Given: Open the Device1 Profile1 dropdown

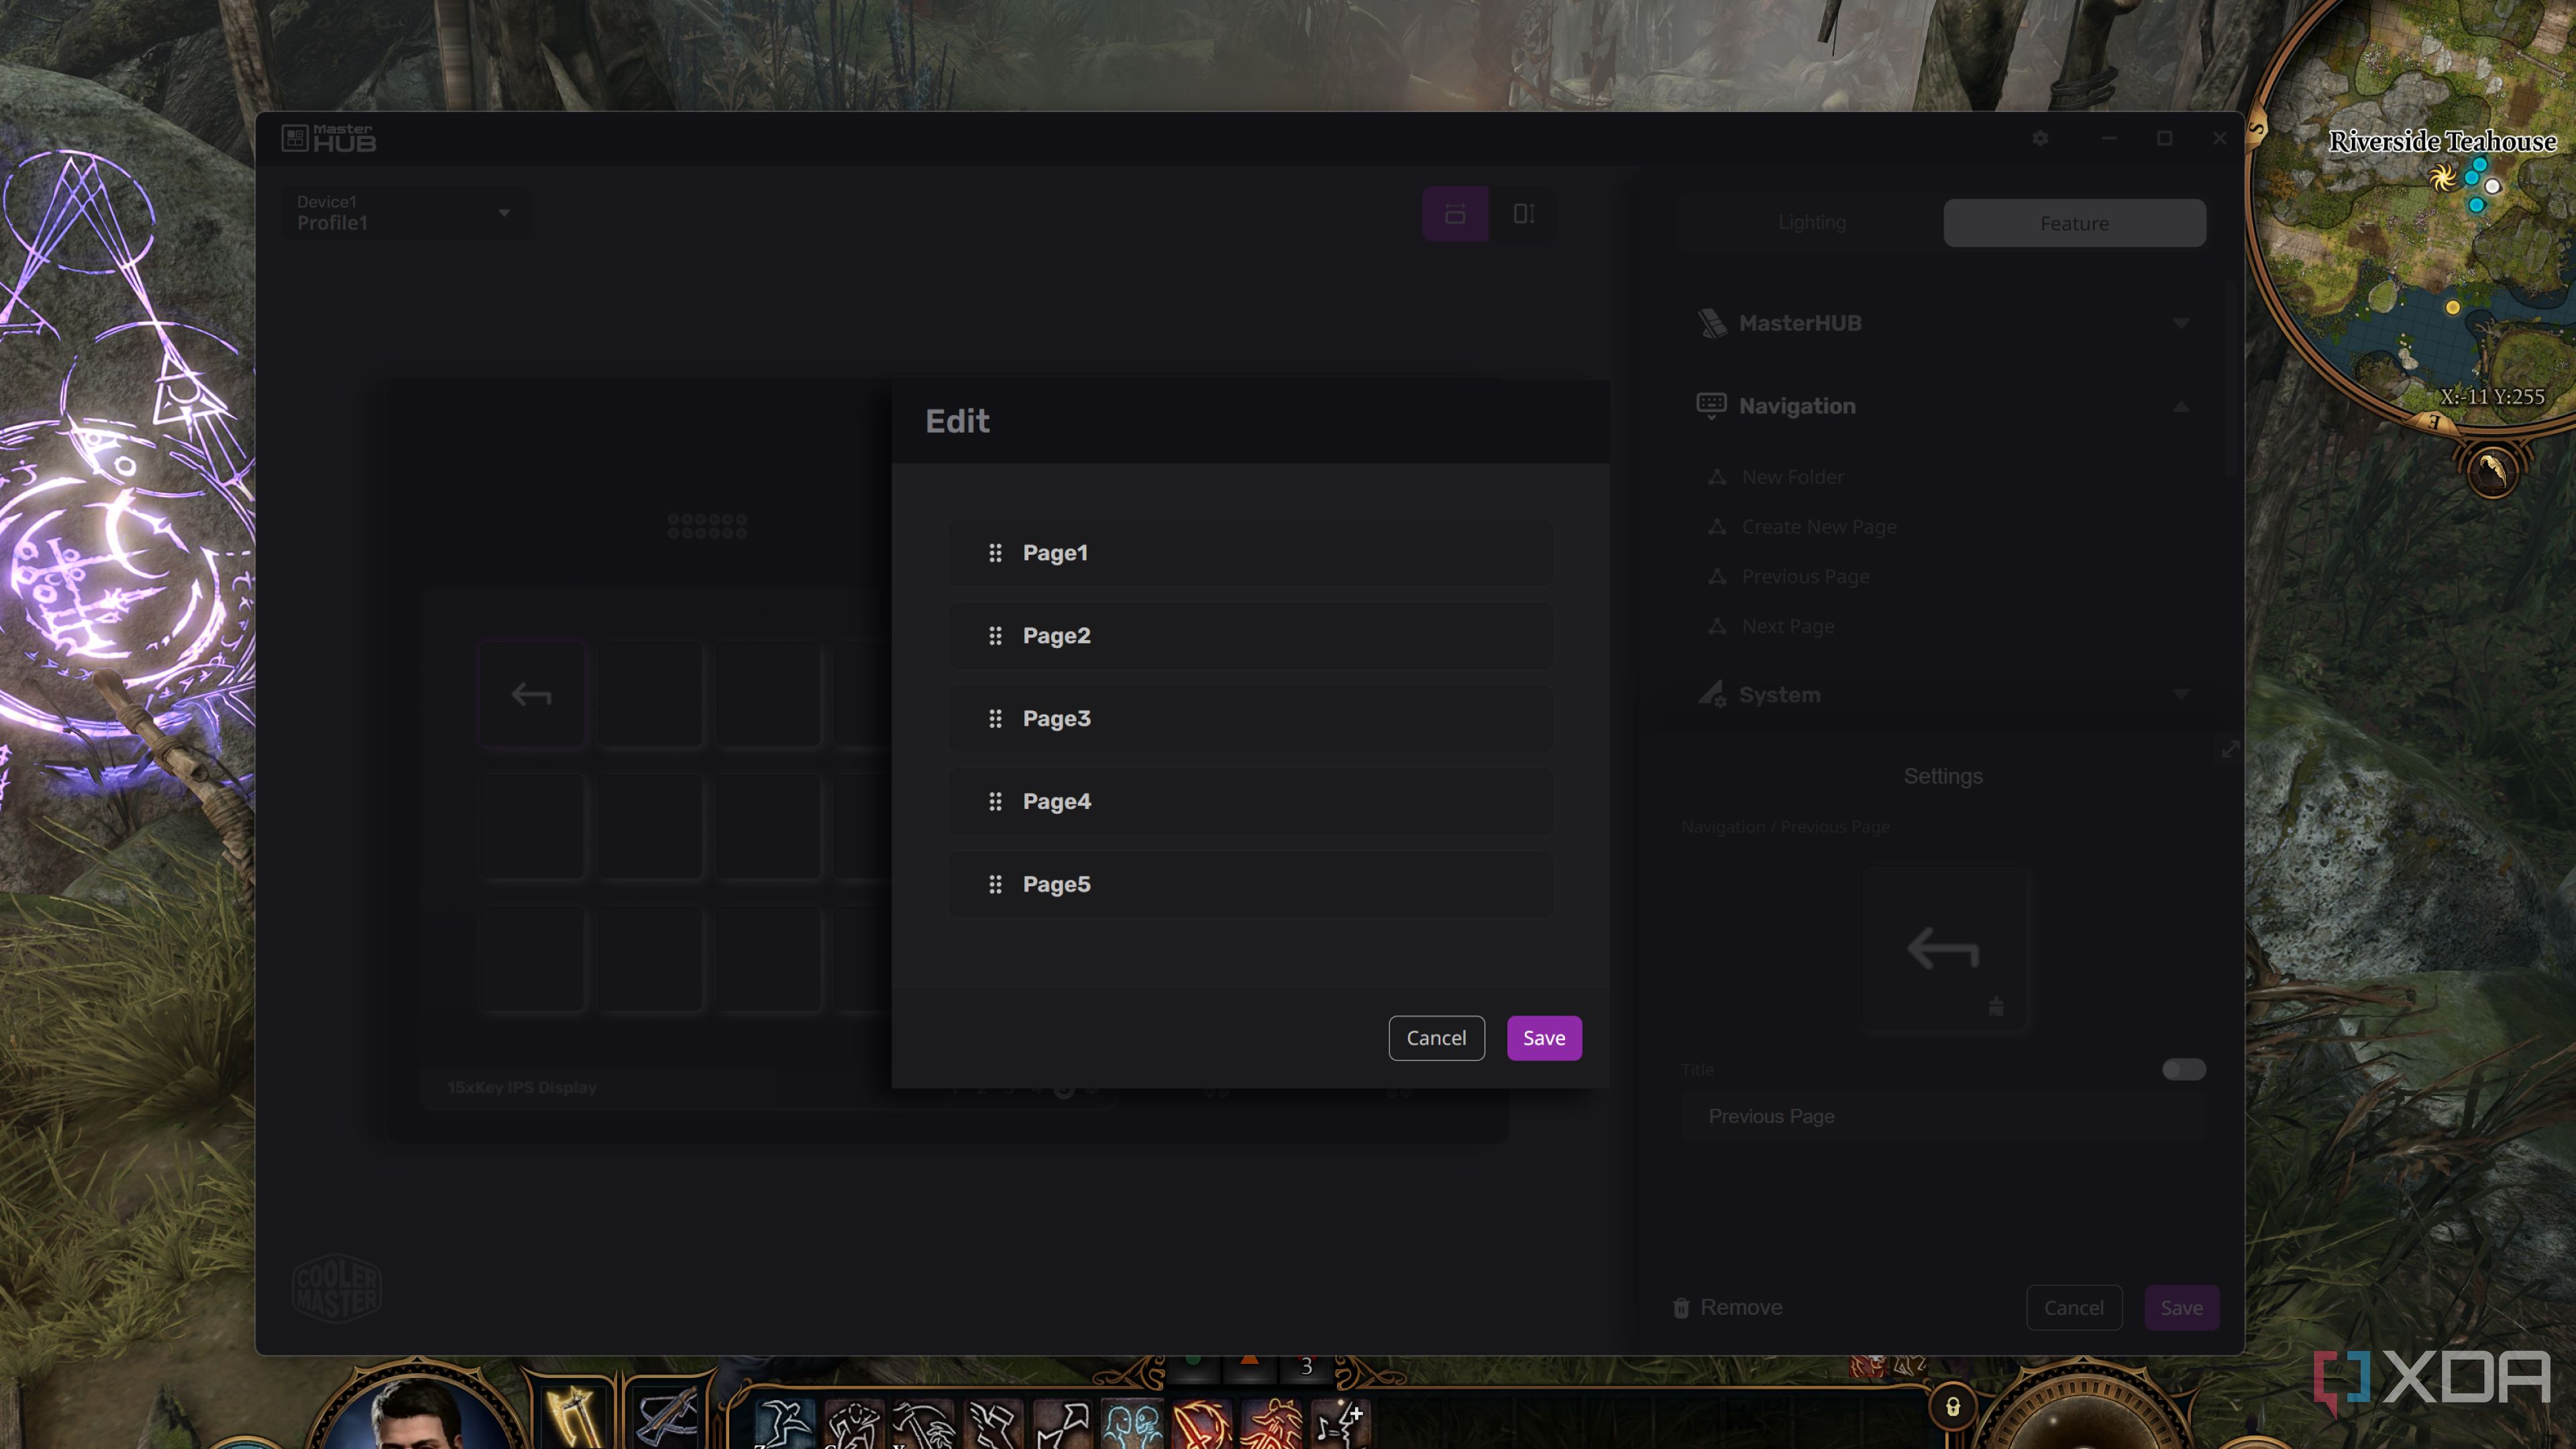Looking at the screenshot, I should coord(405,213).
